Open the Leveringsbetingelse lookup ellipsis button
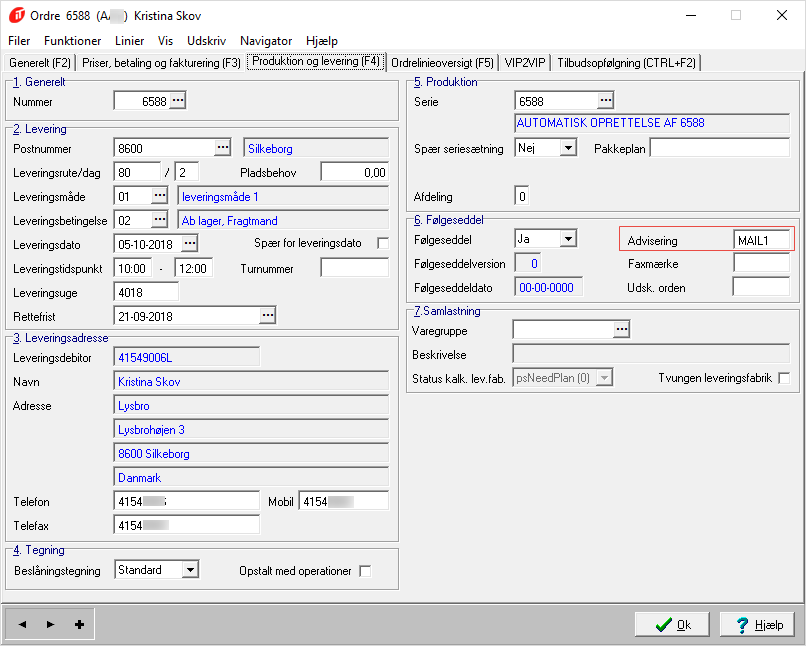 pyautogui.click(x=160, y=219)
